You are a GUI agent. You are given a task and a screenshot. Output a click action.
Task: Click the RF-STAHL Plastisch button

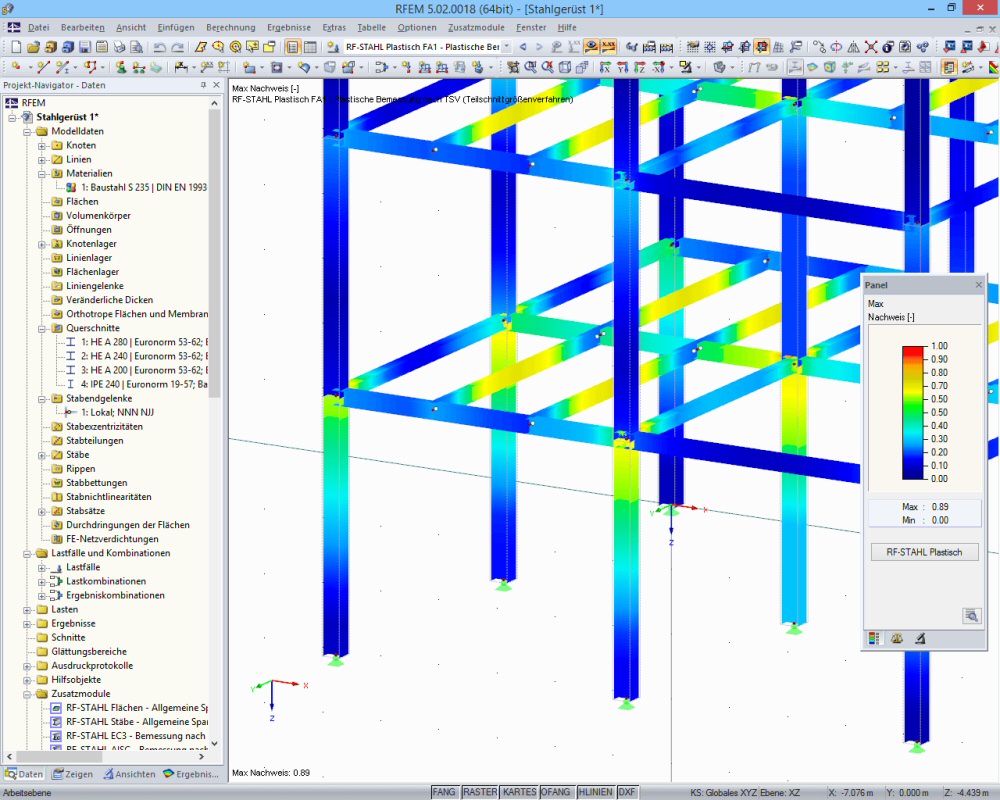pos(924,552)
